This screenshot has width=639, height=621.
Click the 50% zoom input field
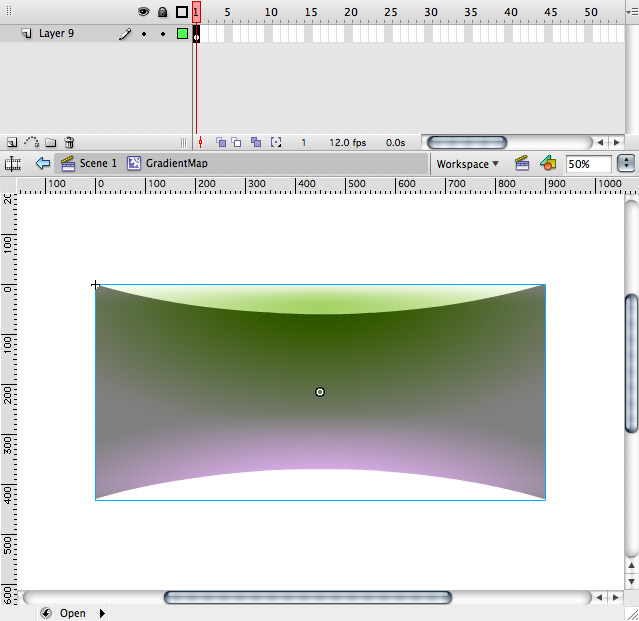point(589,164)
